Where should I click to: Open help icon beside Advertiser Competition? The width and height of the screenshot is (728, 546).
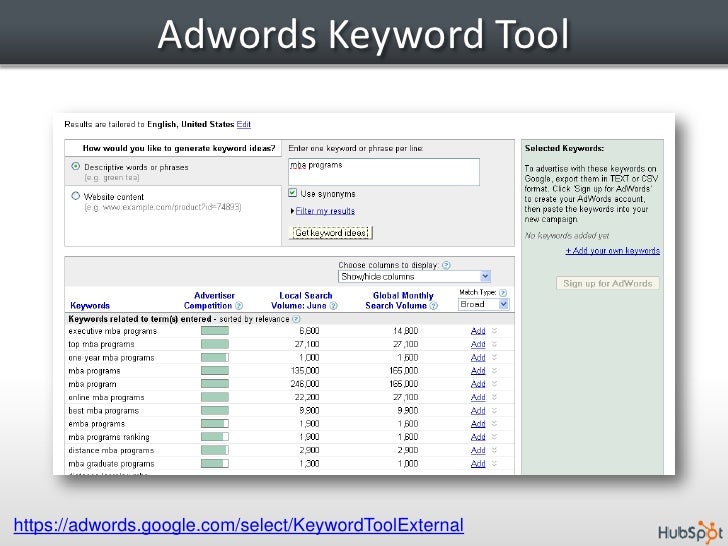(239, 306)
